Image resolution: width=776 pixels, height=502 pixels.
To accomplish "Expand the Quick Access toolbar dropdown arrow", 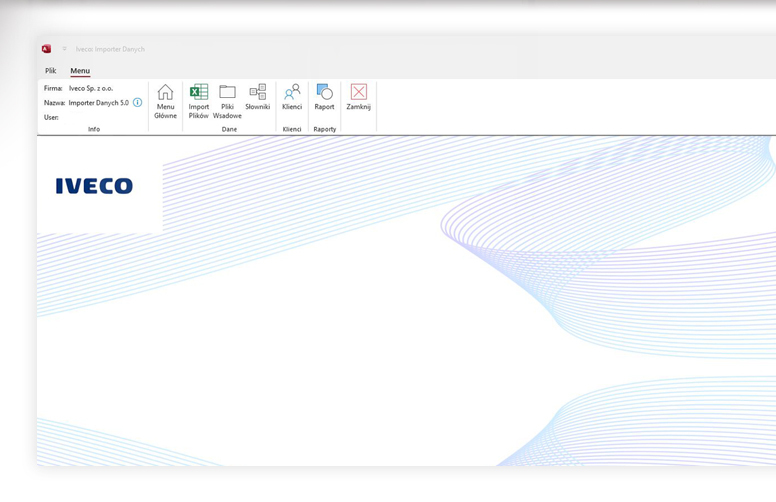I will (65, 49).
